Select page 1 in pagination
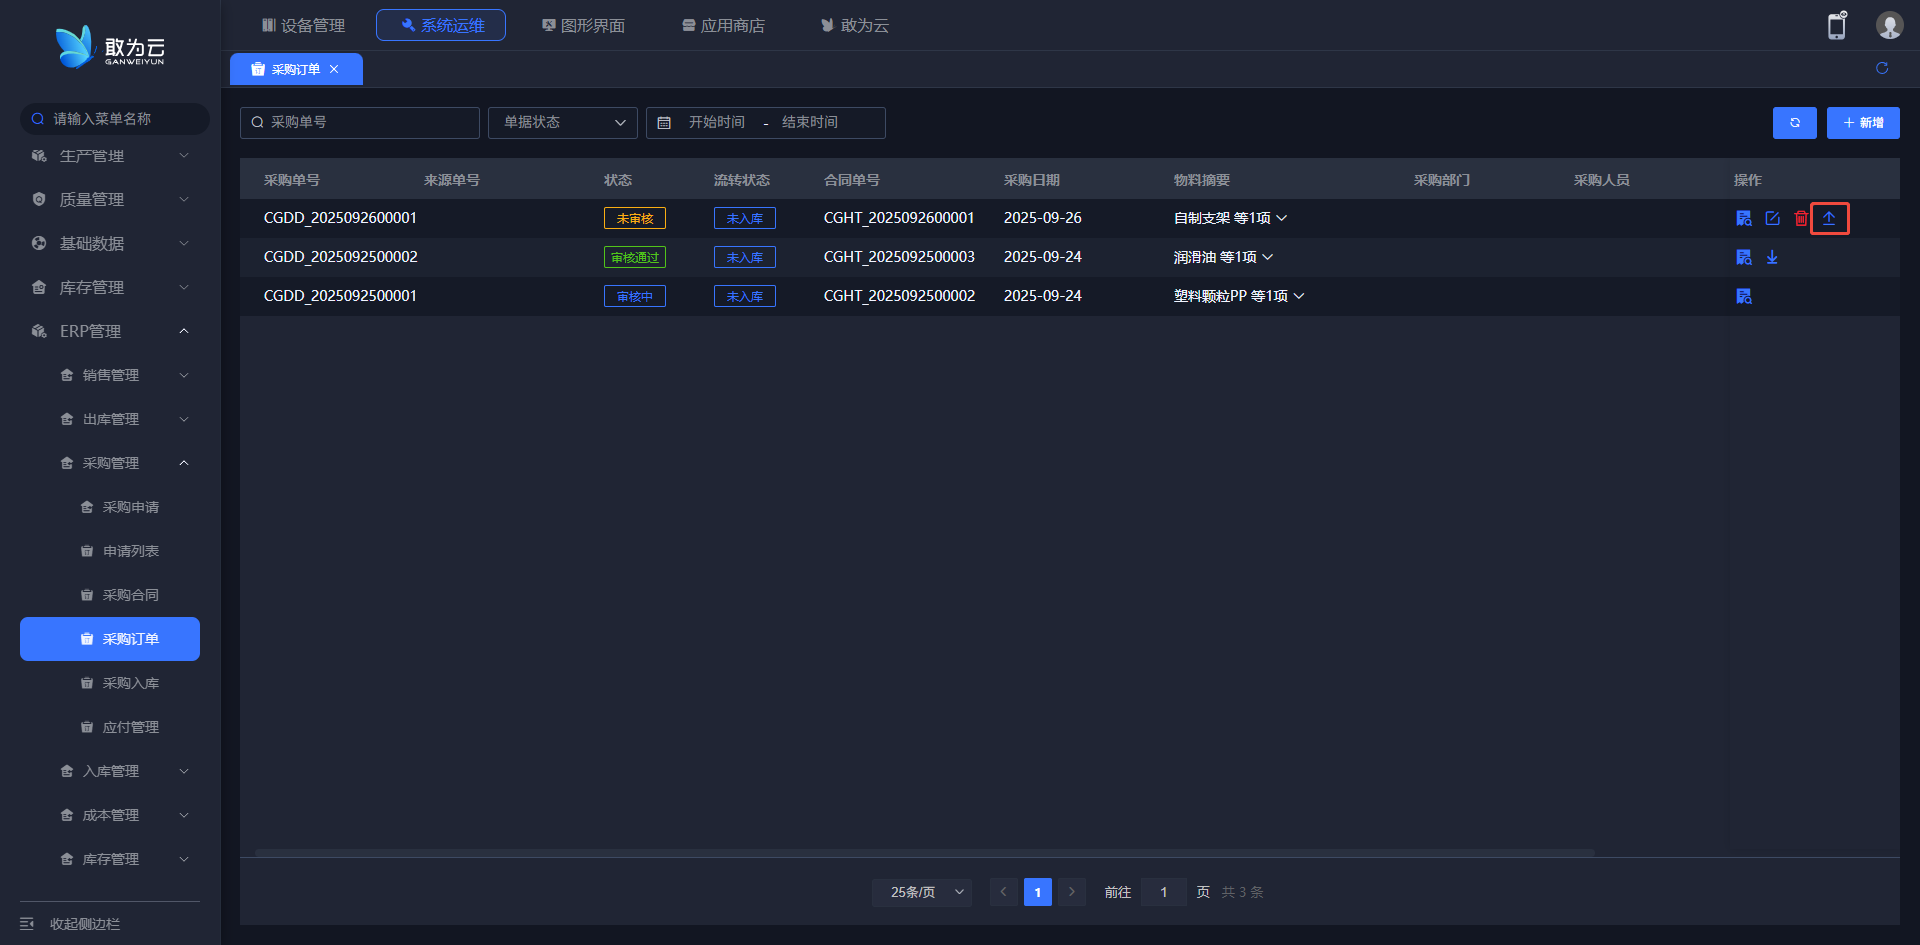Viewport: 1920px width, 945px height. click(1038, 892)
